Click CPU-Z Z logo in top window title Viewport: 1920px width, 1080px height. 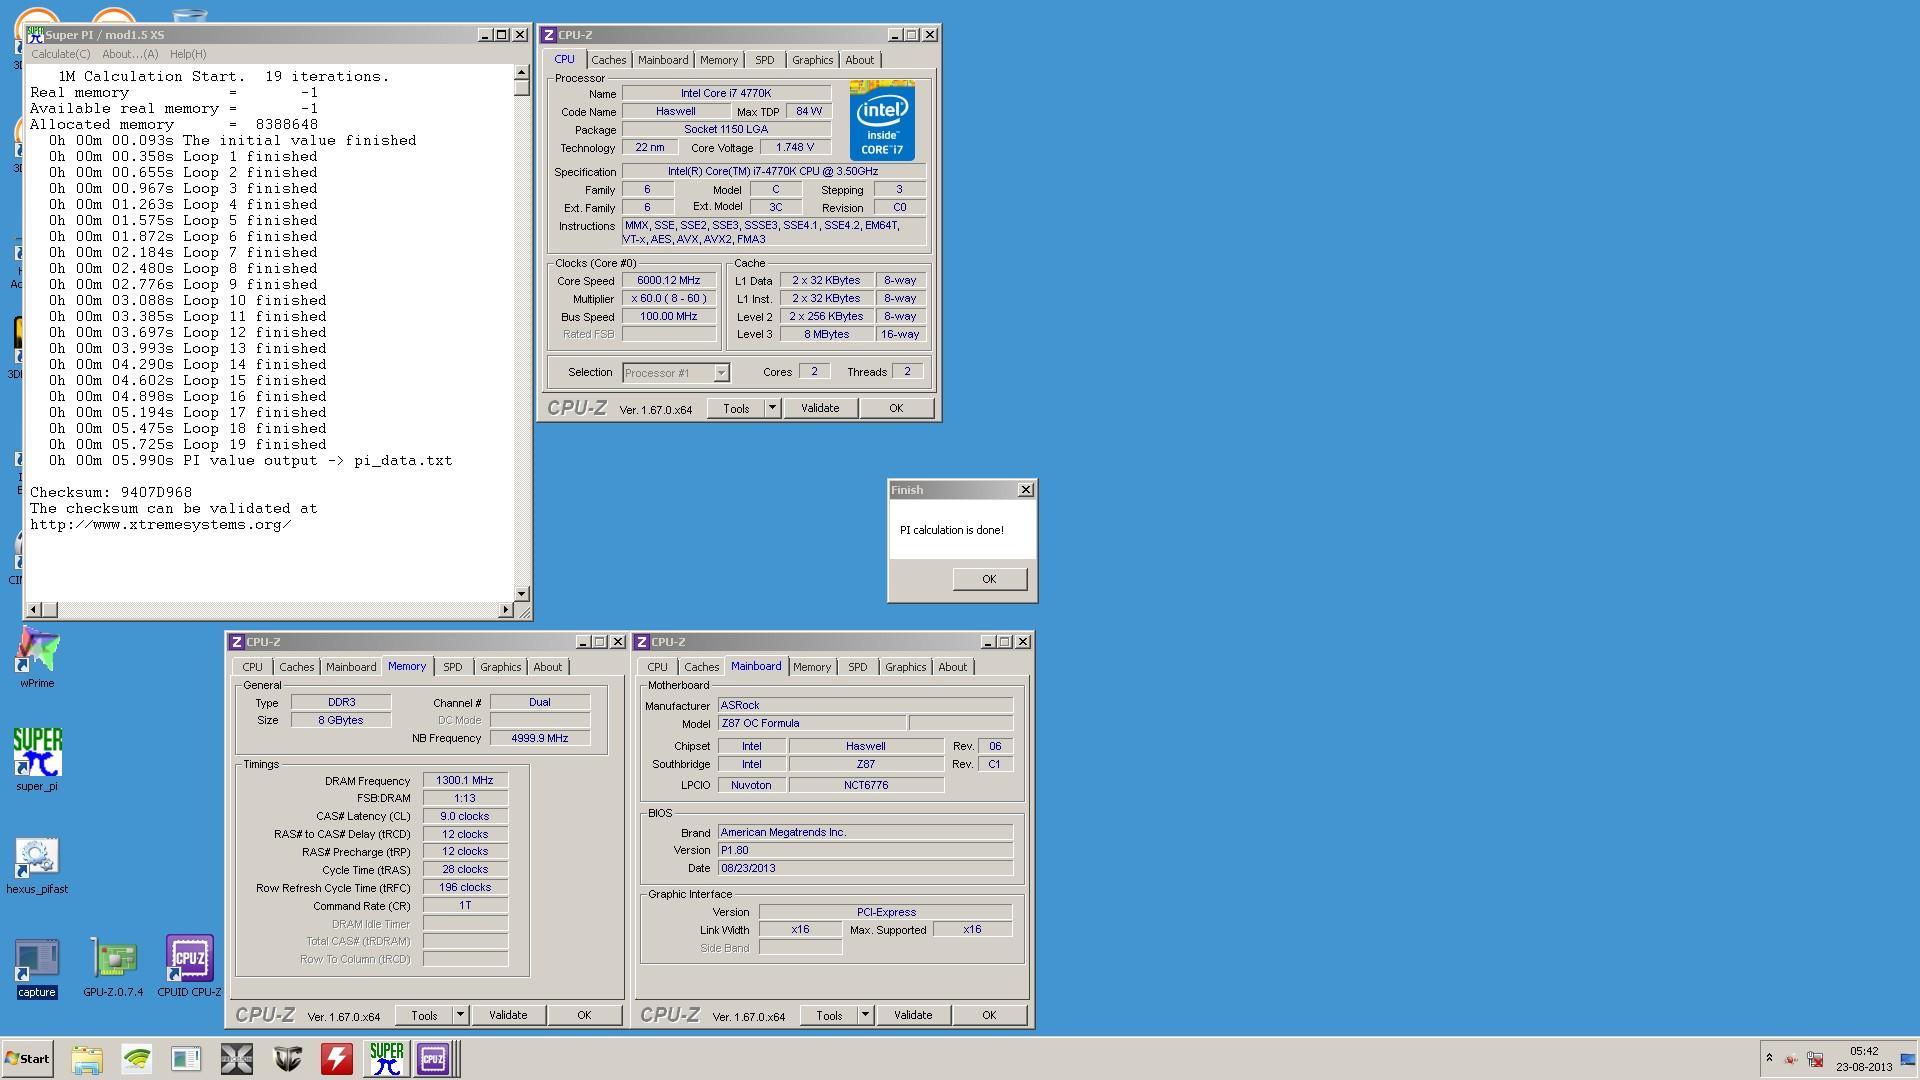(548, 35)
